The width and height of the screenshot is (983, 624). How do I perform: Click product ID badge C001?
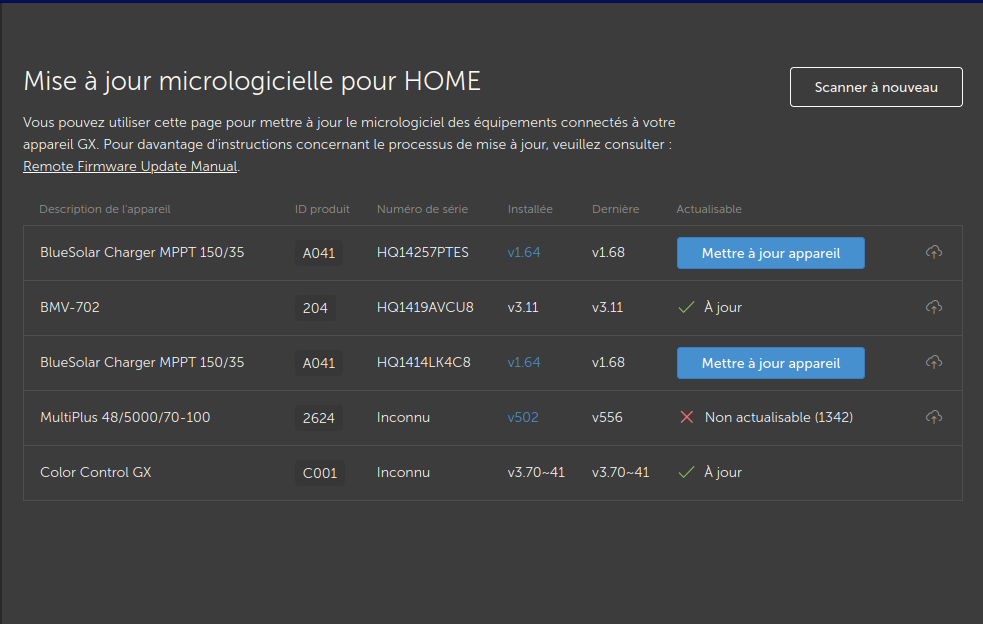click(x=319, y=473)
